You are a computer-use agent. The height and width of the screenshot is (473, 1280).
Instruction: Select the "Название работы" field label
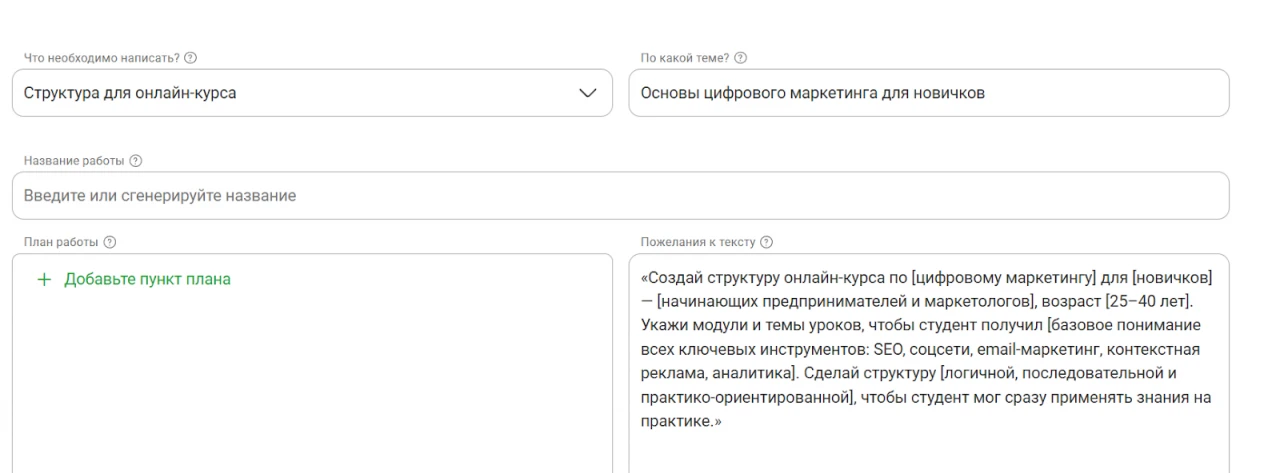tap(69, 161)
